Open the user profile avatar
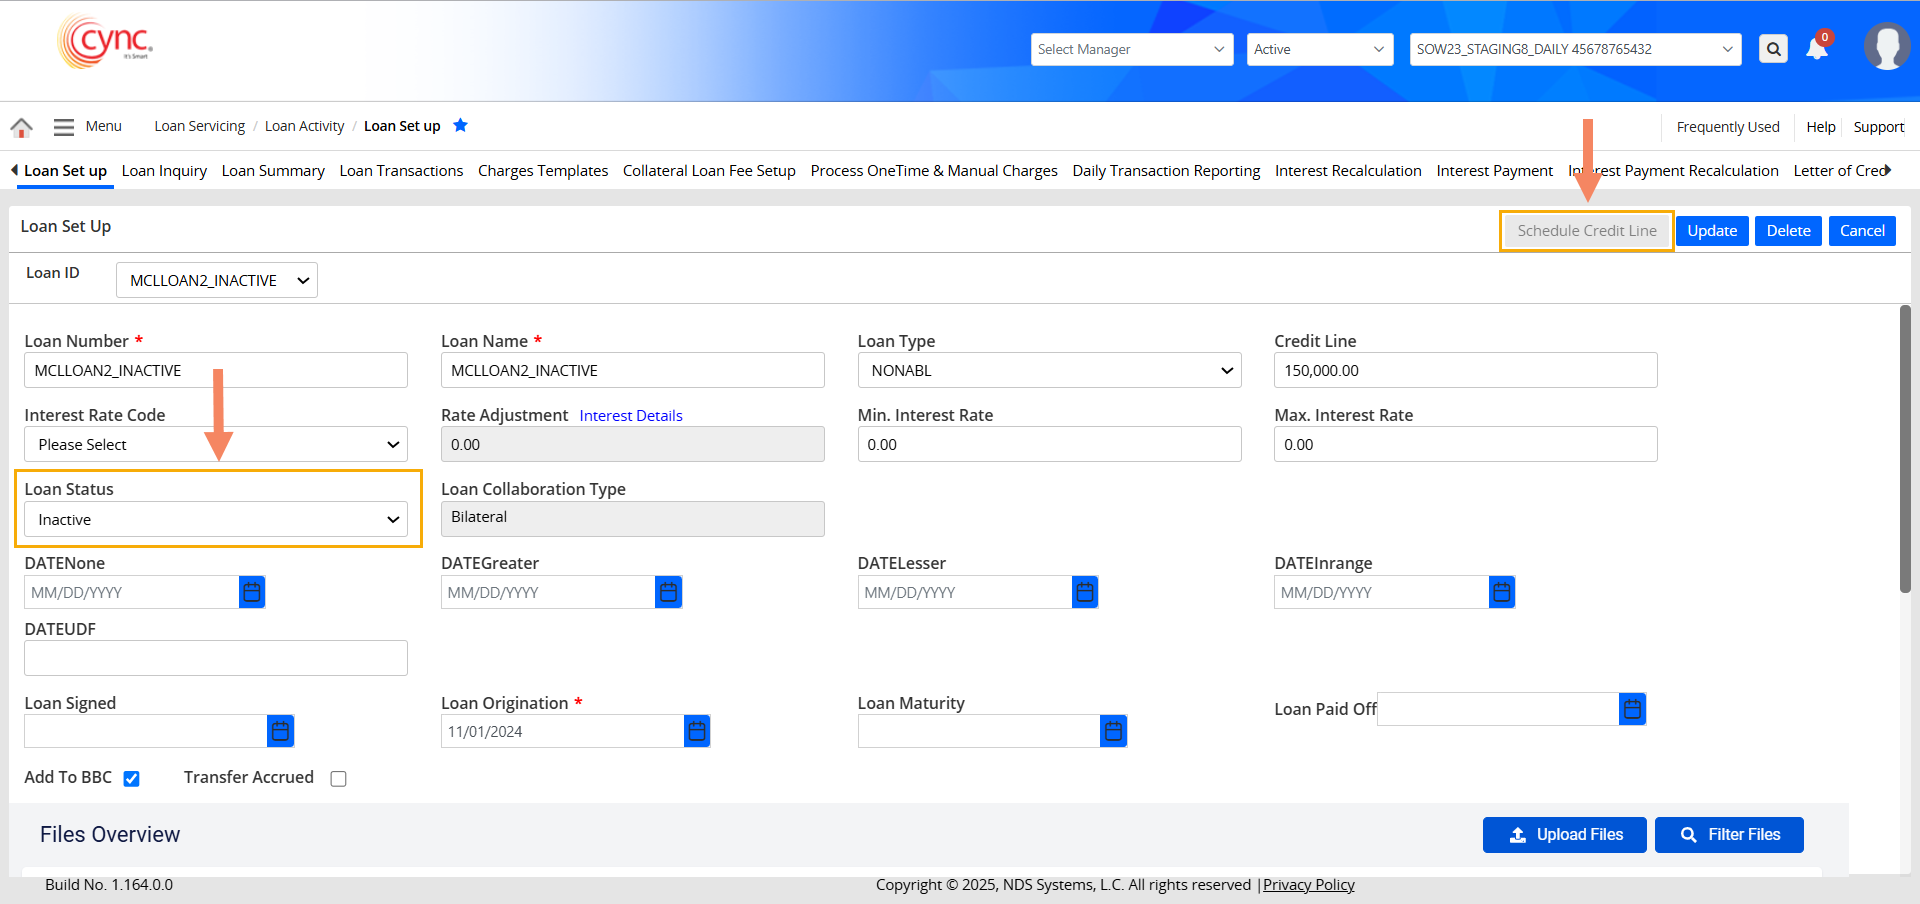This screenshot has height=904, width=1920. (1886, 47)
